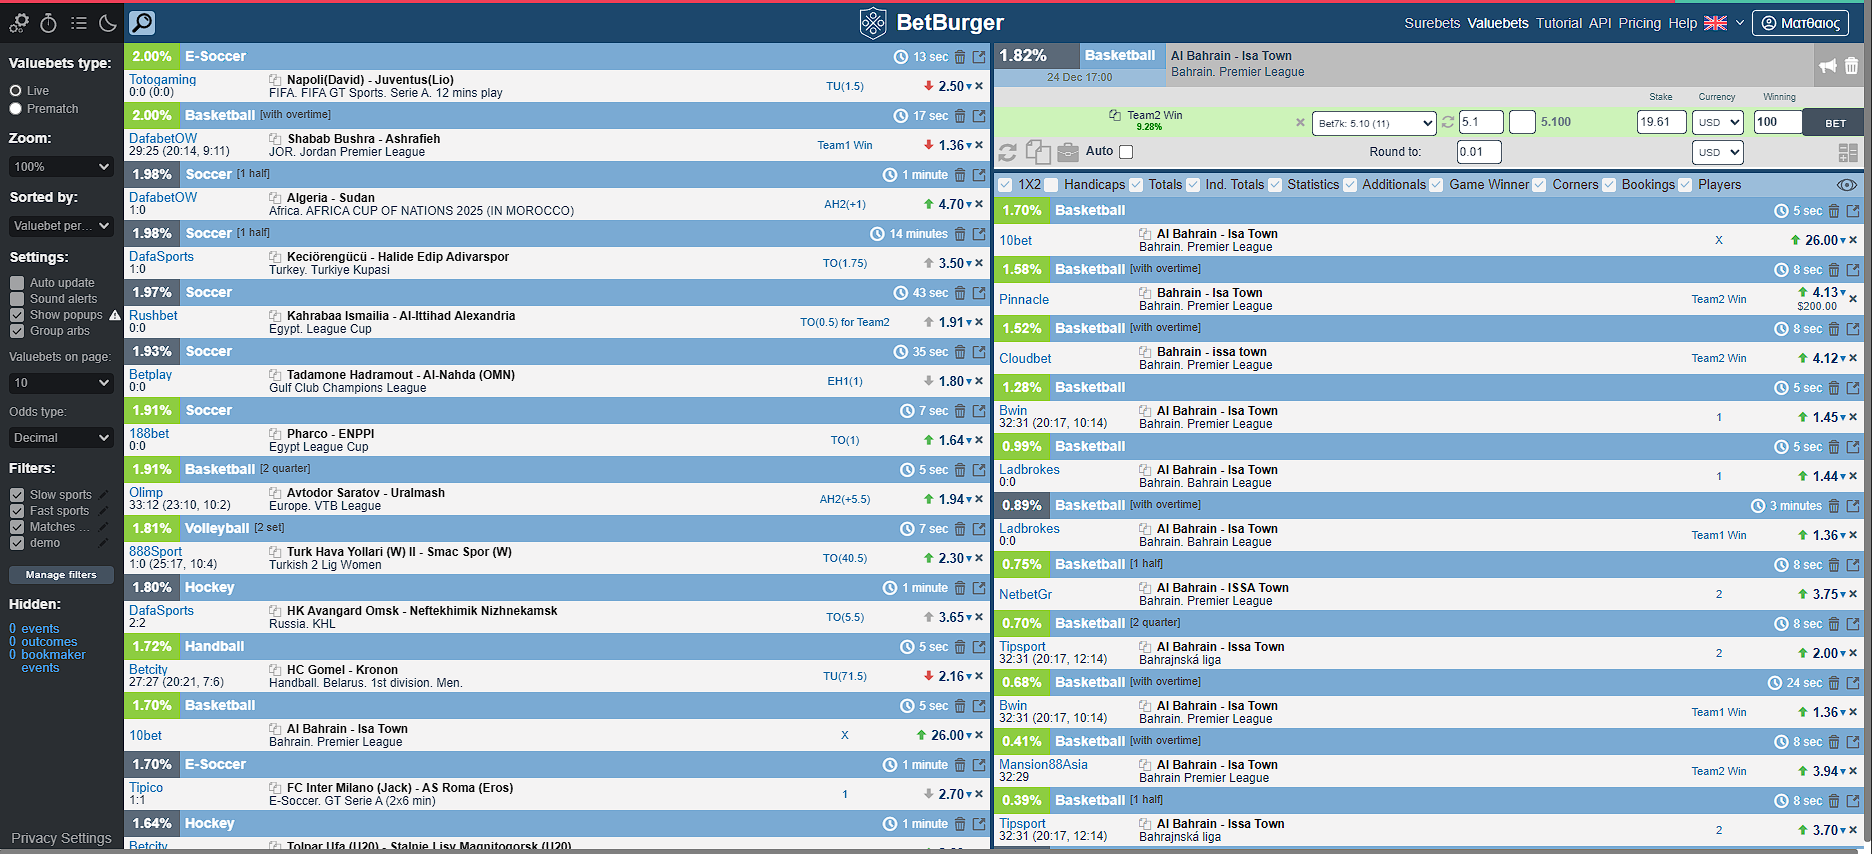This screenshot has height=854, width=1872.
Task: Click the Round to 0.01 input field
Action: [x=1478, y=152]
